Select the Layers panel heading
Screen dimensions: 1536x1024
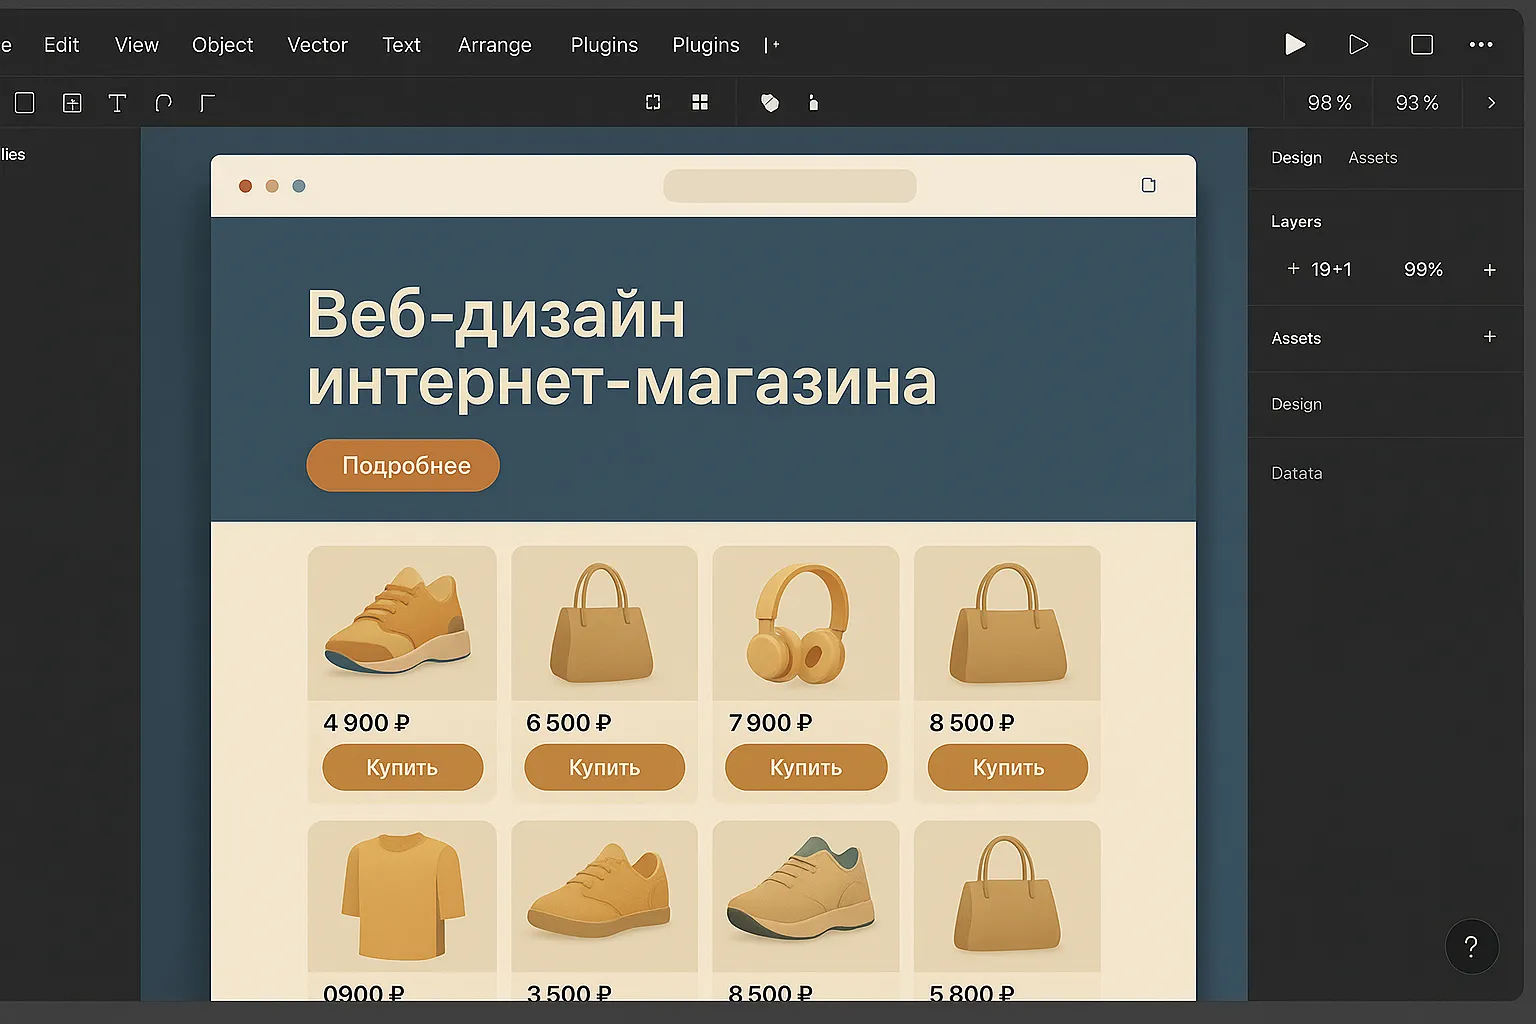click(1296, 222)
